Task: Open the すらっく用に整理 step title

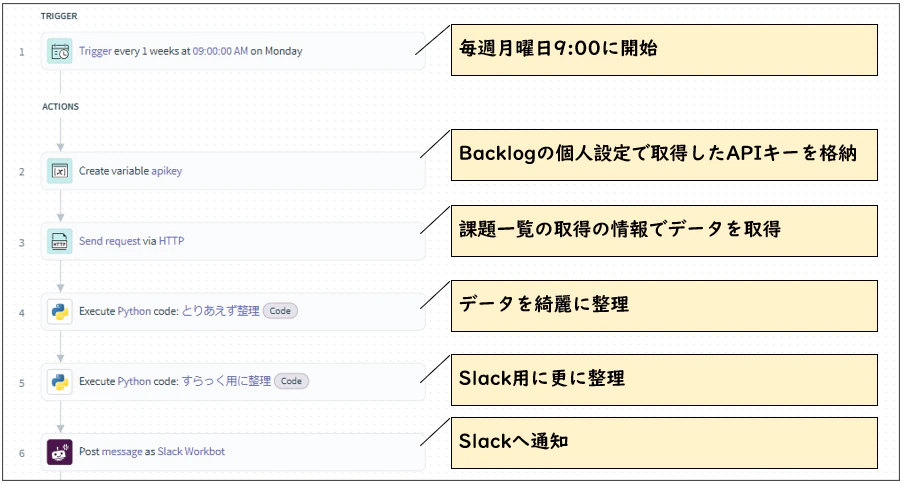Action: tap(226, 381)
